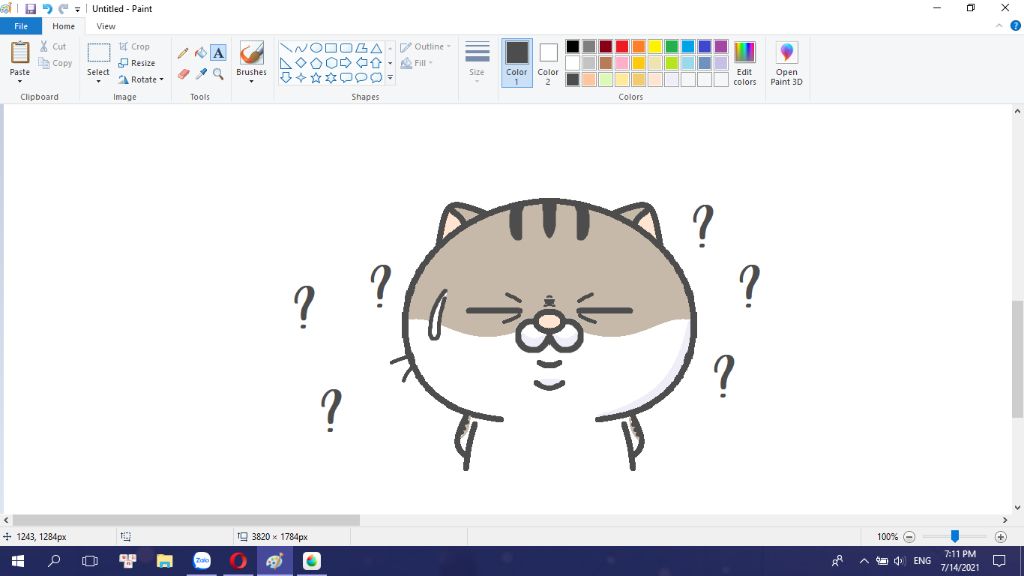1024x576 pixels.
Task: Choose the Oval shape
Action: click(x=316, y=48)
